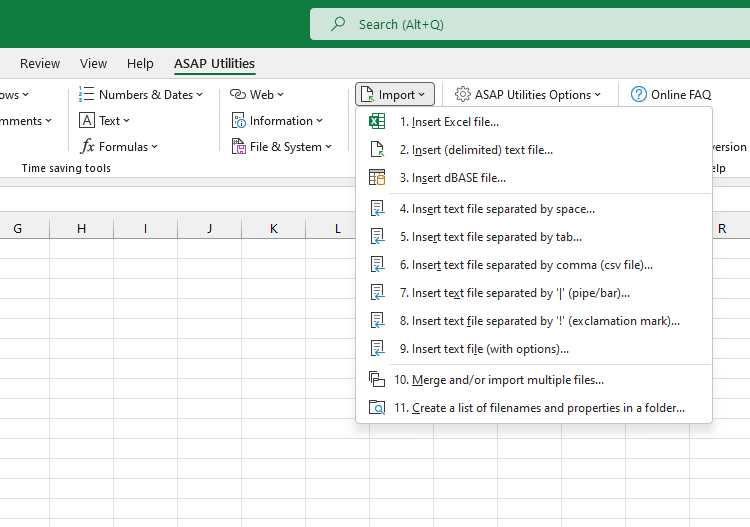Click the Text tool letter A icon
Screen dimensions: 750x527
[x=87, y=121]
